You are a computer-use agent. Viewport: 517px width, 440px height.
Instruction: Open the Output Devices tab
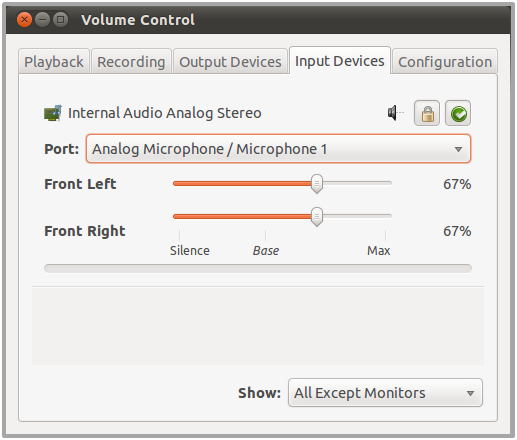point(230,62)
